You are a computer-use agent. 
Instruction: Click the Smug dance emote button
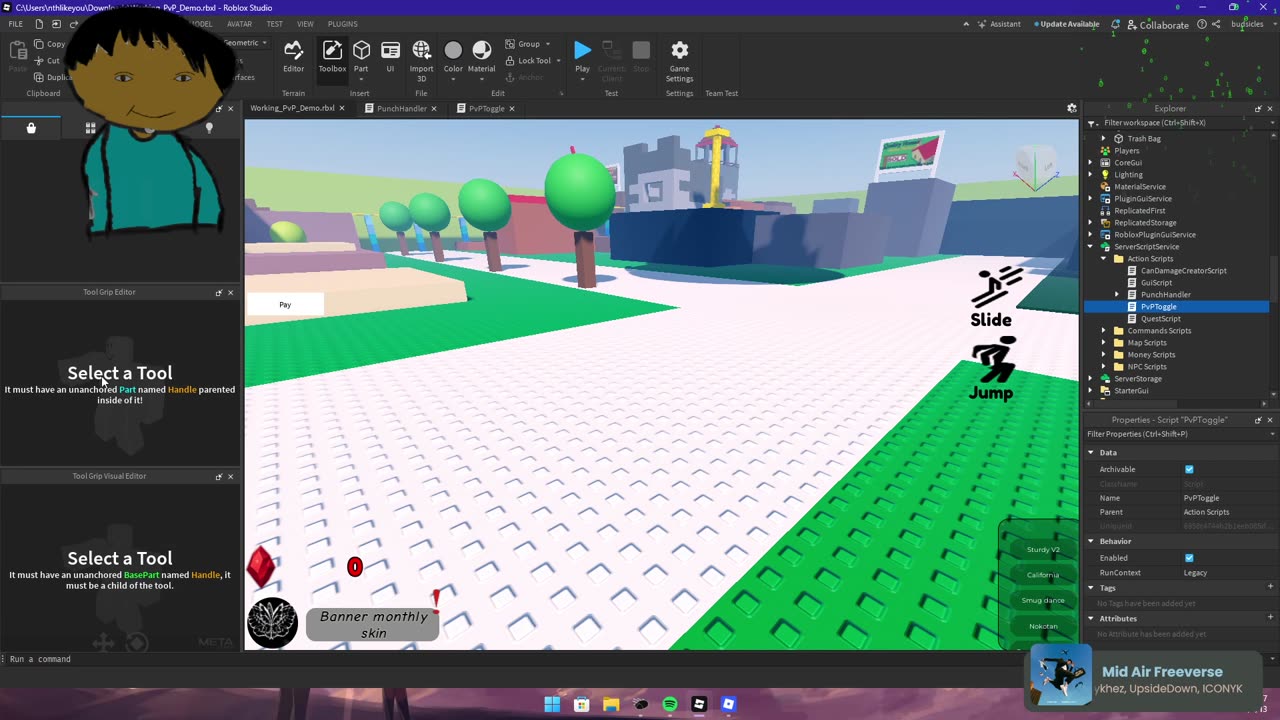pos(1043,600)
